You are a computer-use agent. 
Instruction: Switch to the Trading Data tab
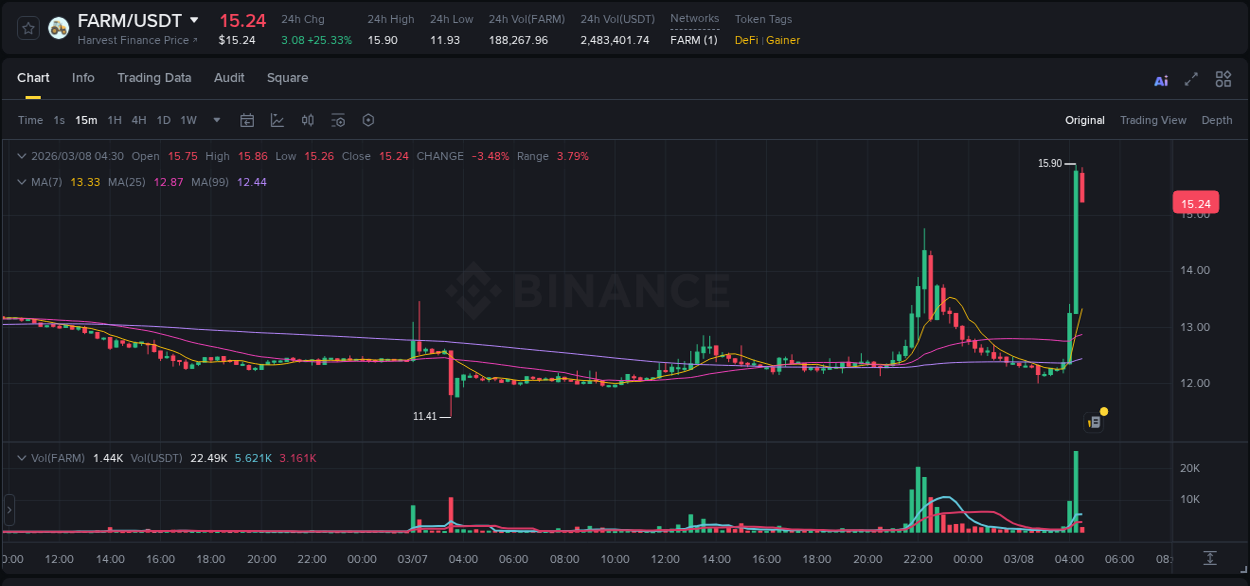click(x=154, y=78)
